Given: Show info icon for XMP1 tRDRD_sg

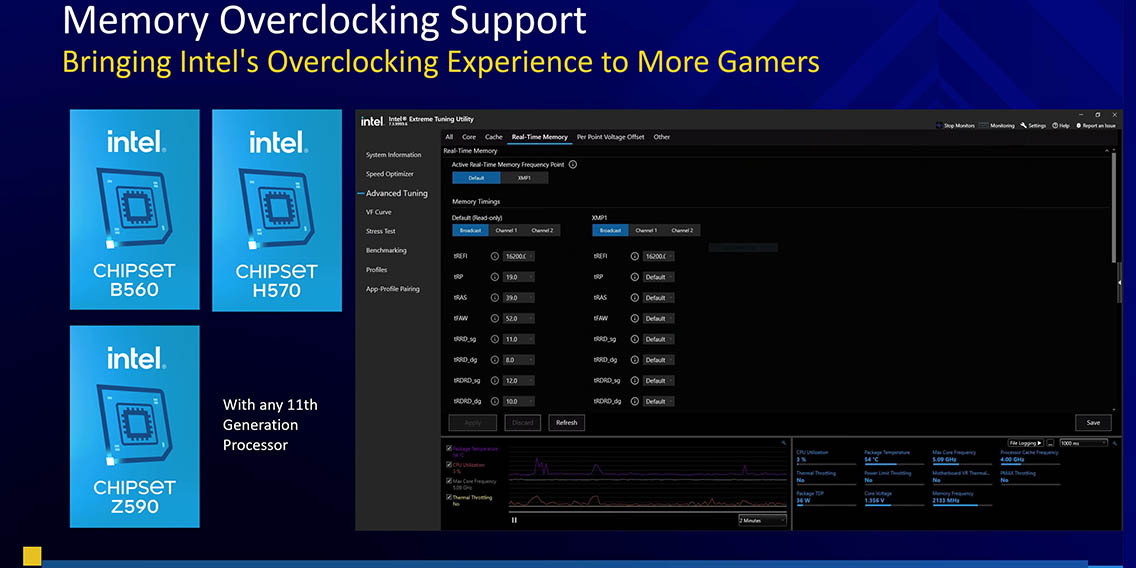Looking at the screenshot, I should [635, 380].
